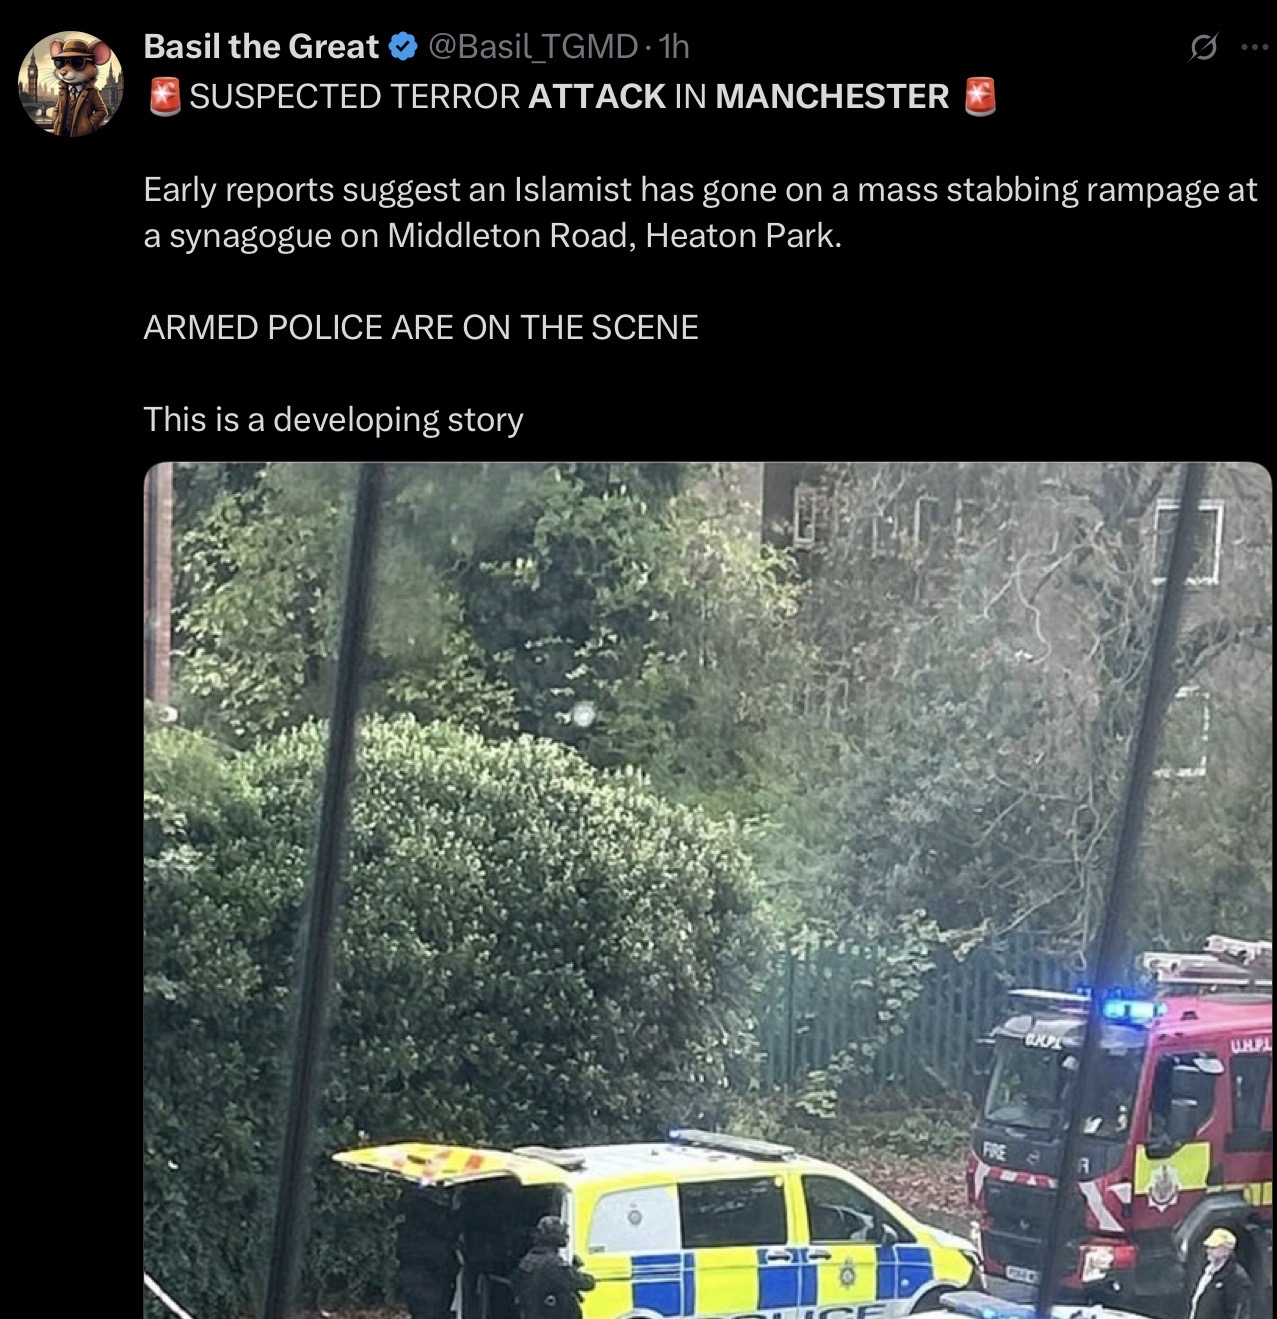Click the "Basil the Great" display name
Screen dimensions: 1277x1319
tap(261, 46)
